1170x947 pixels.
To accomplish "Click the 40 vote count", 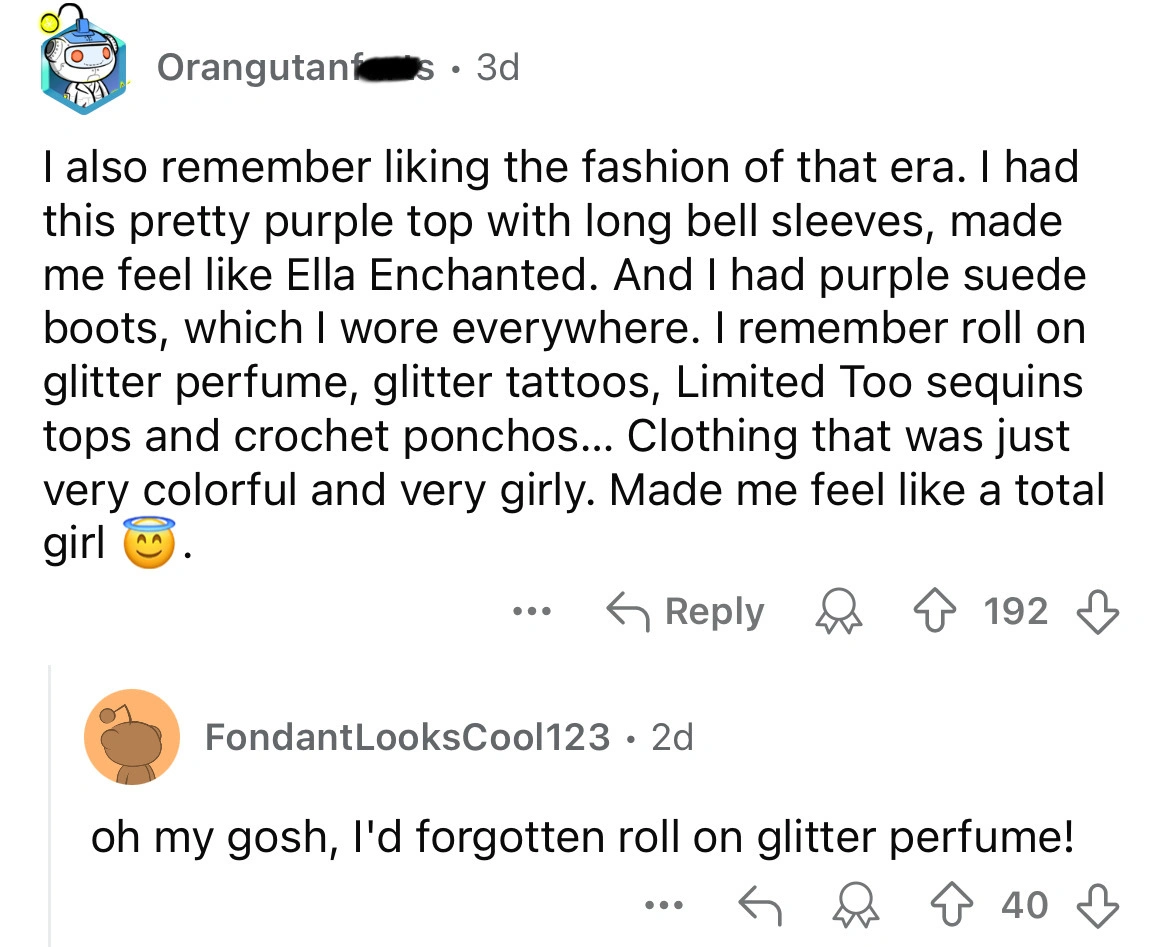I will (1024, 904).
